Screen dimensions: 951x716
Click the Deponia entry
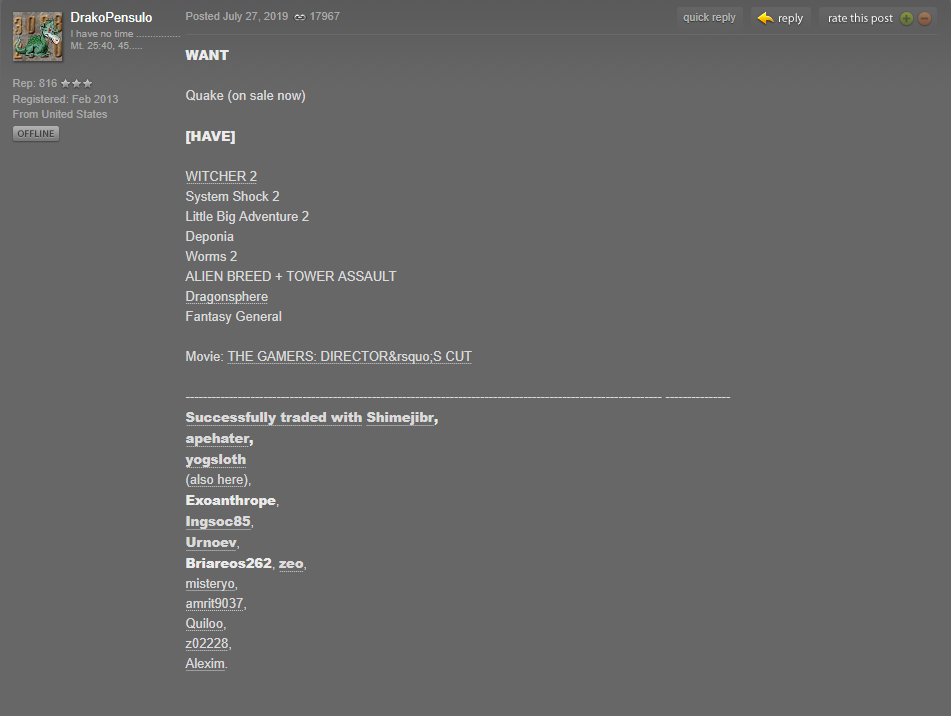tap(209, 236)
